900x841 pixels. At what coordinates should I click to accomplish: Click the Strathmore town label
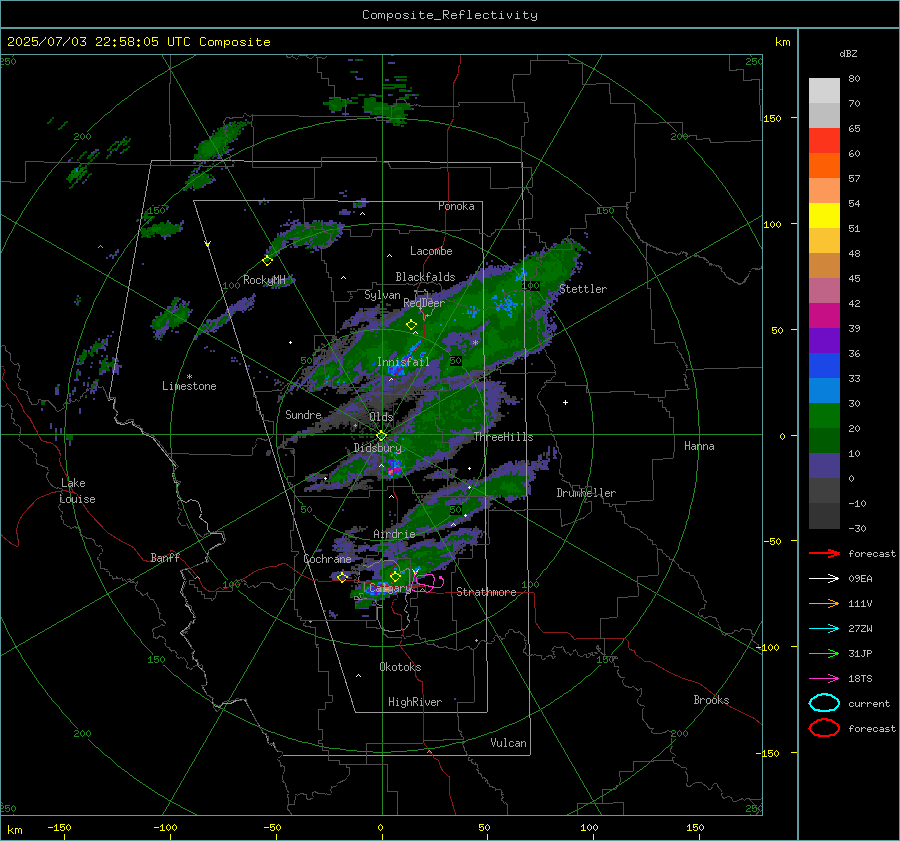486,592
